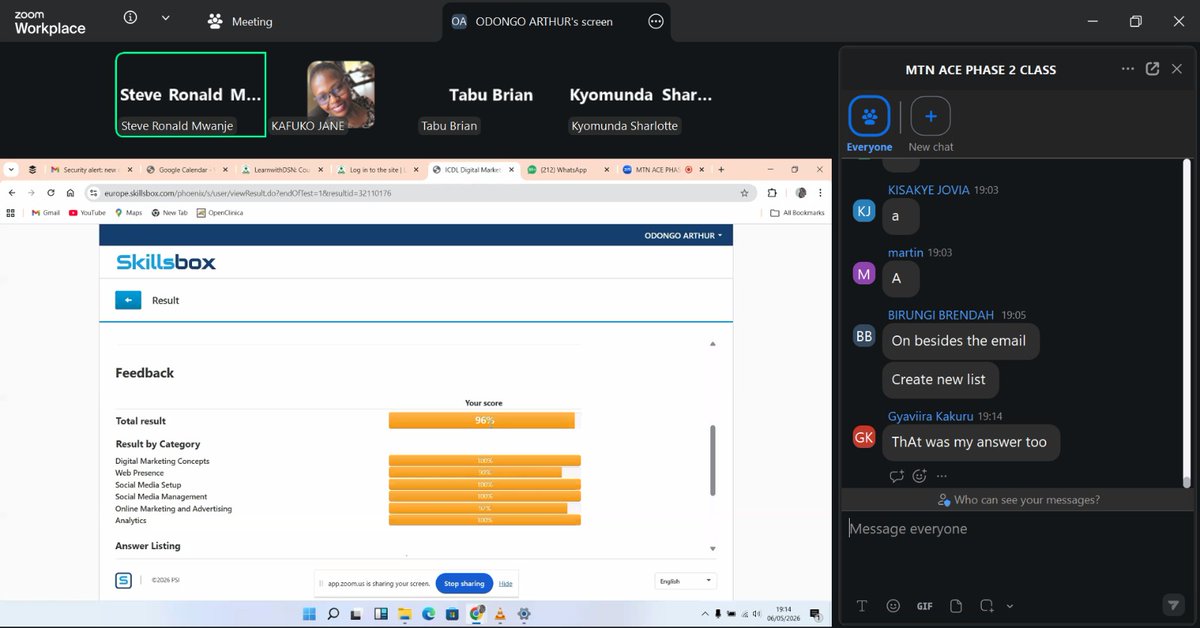Screen dimensions: 1200x628
Task: Select the Everyone chat channel icon
Action: point(869,117)
